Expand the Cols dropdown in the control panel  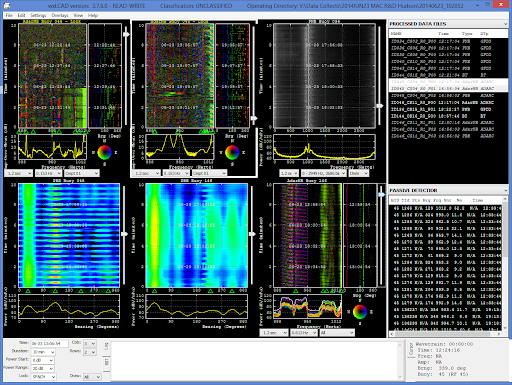(x=90, y=343)
